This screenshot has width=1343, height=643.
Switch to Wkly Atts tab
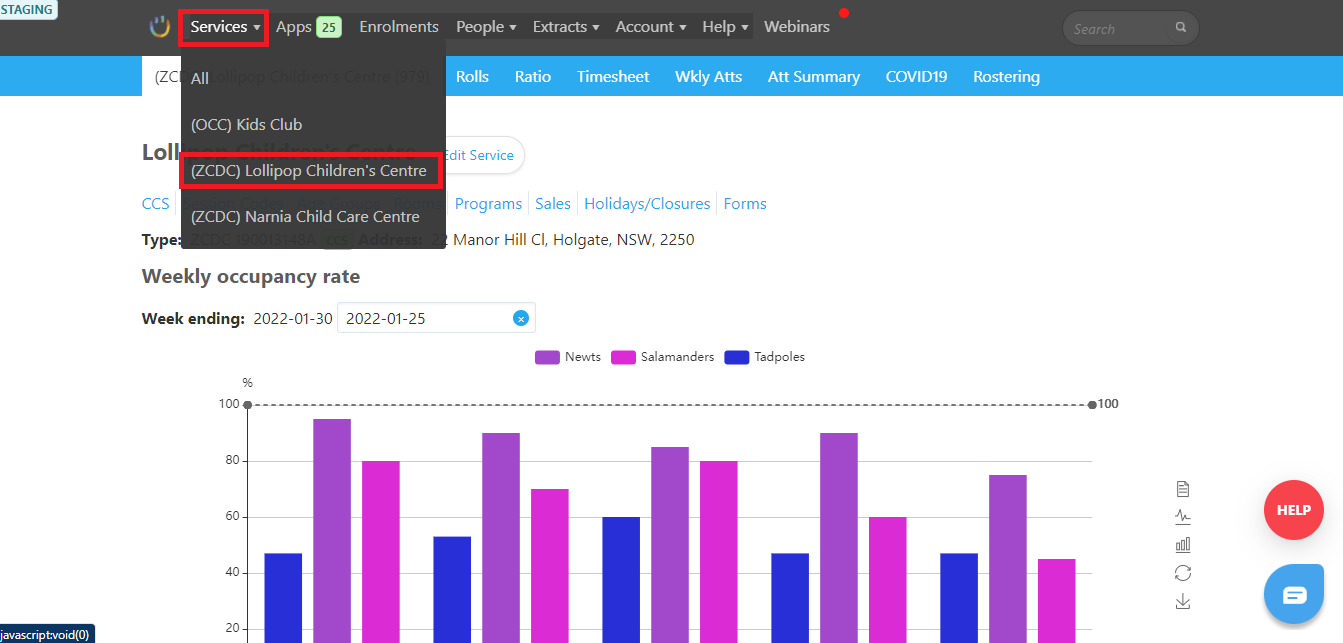click(708, 76)
